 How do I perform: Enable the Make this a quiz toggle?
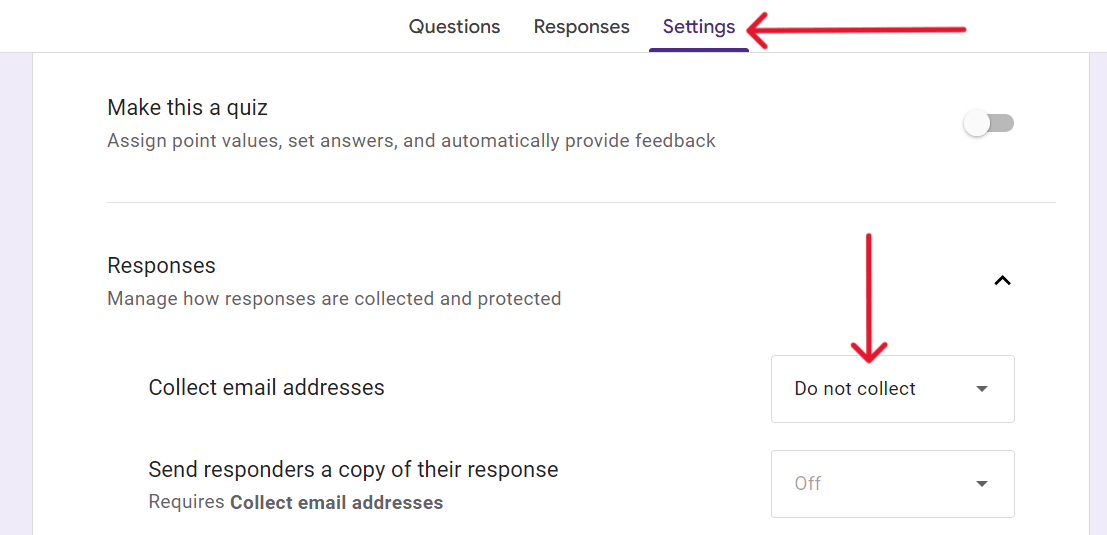click(x=988, y=123)
